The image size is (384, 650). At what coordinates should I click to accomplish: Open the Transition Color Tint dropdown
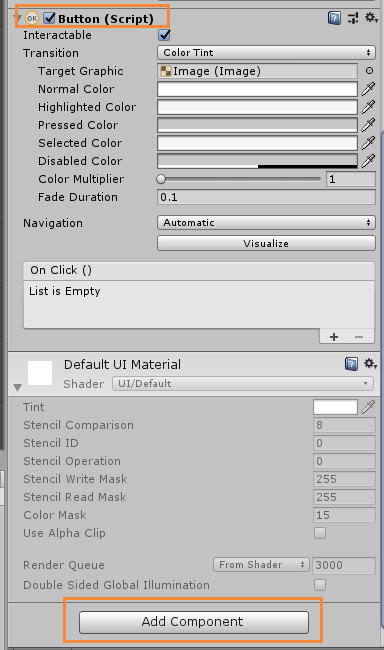[266, 53]
